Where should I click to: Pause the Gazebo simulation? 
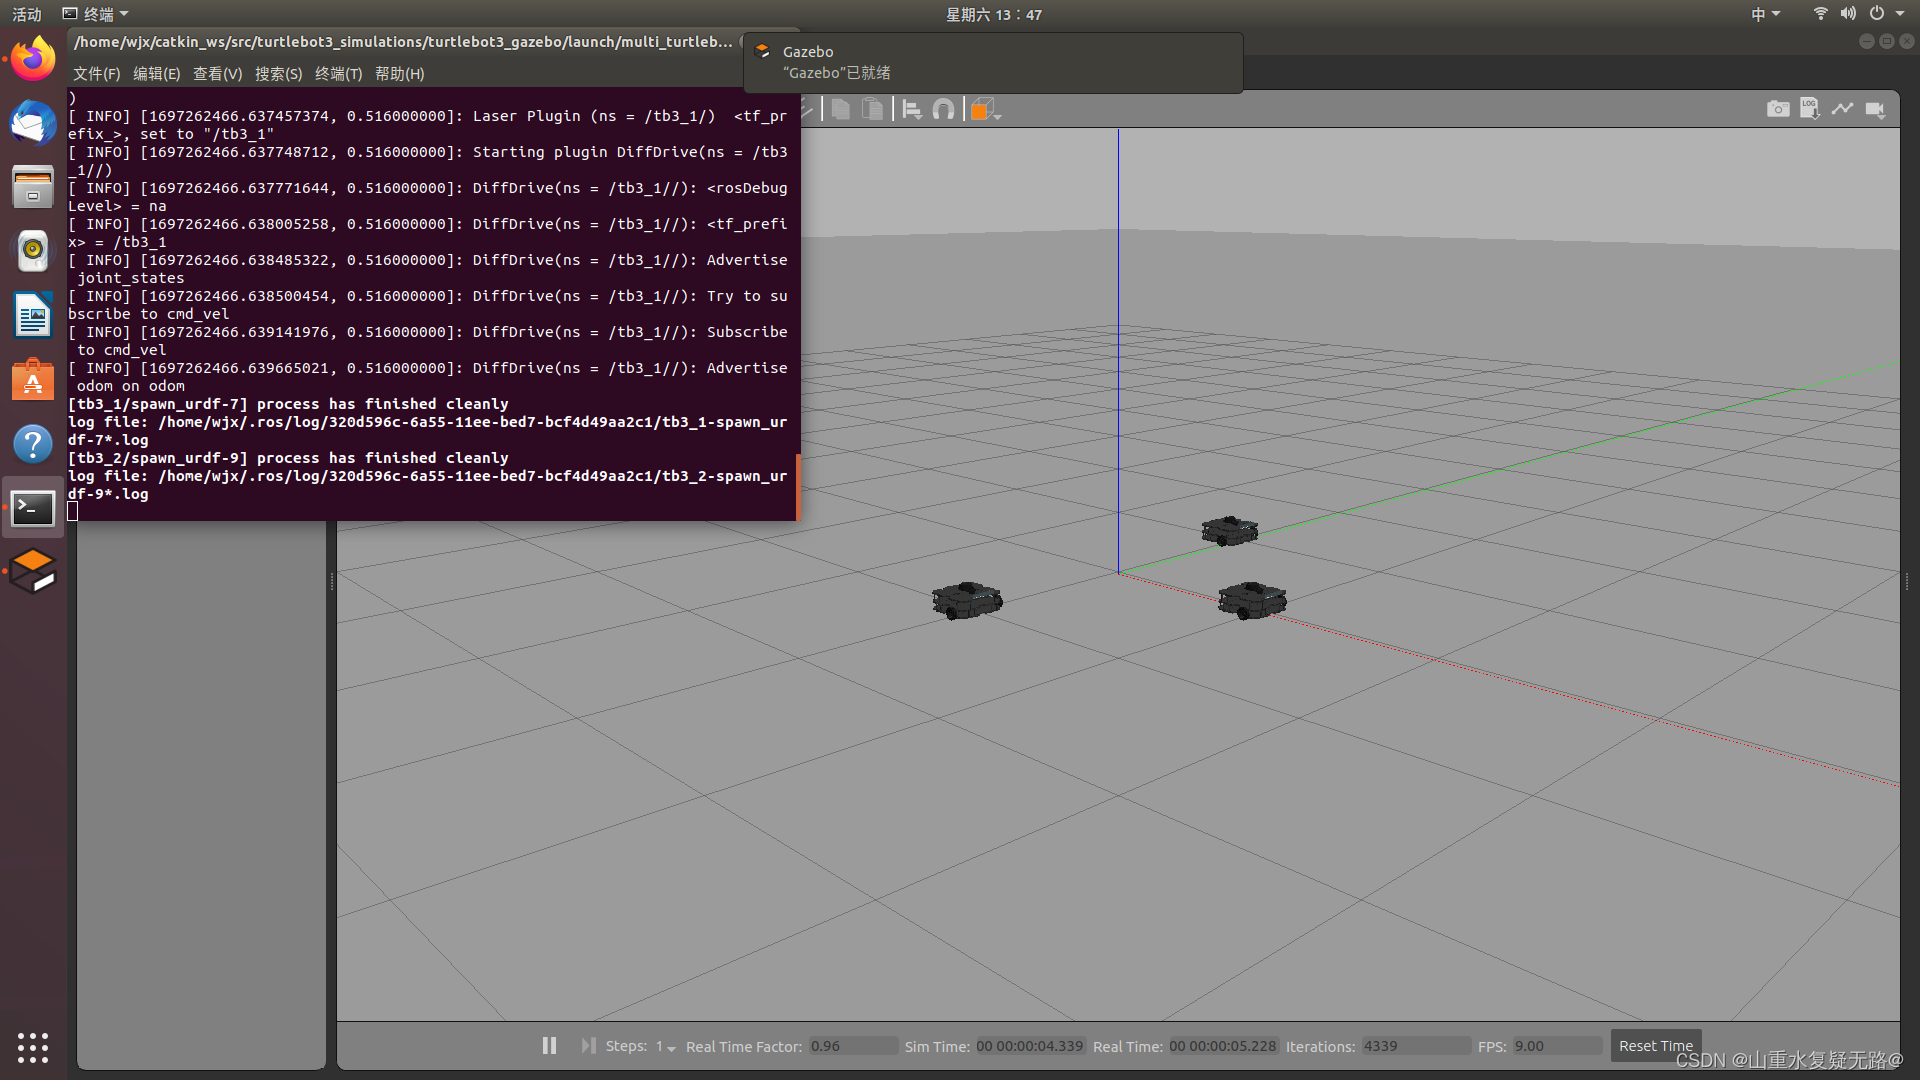pos(549,1045)
